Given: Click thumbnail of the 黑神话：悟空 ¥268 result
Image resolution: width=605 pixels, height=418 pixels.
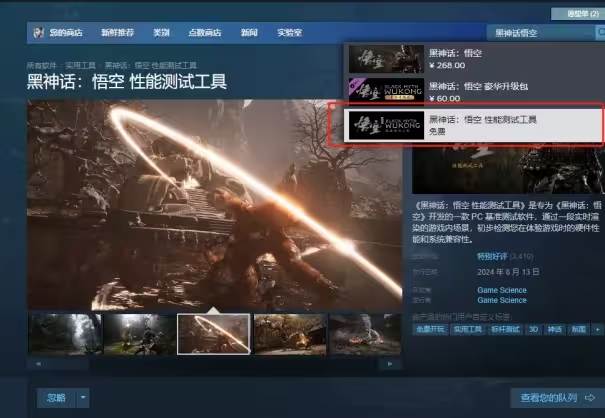Looking at the screenshot, I should (386, 59).
